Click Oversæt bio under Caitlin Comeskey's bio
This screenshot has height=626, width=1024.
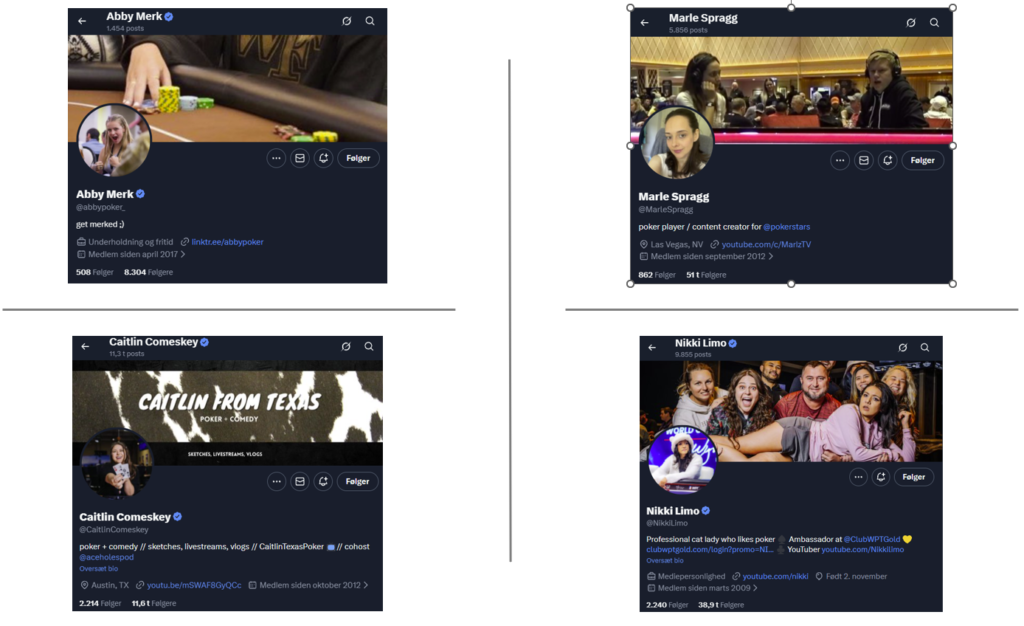point(99,568)
